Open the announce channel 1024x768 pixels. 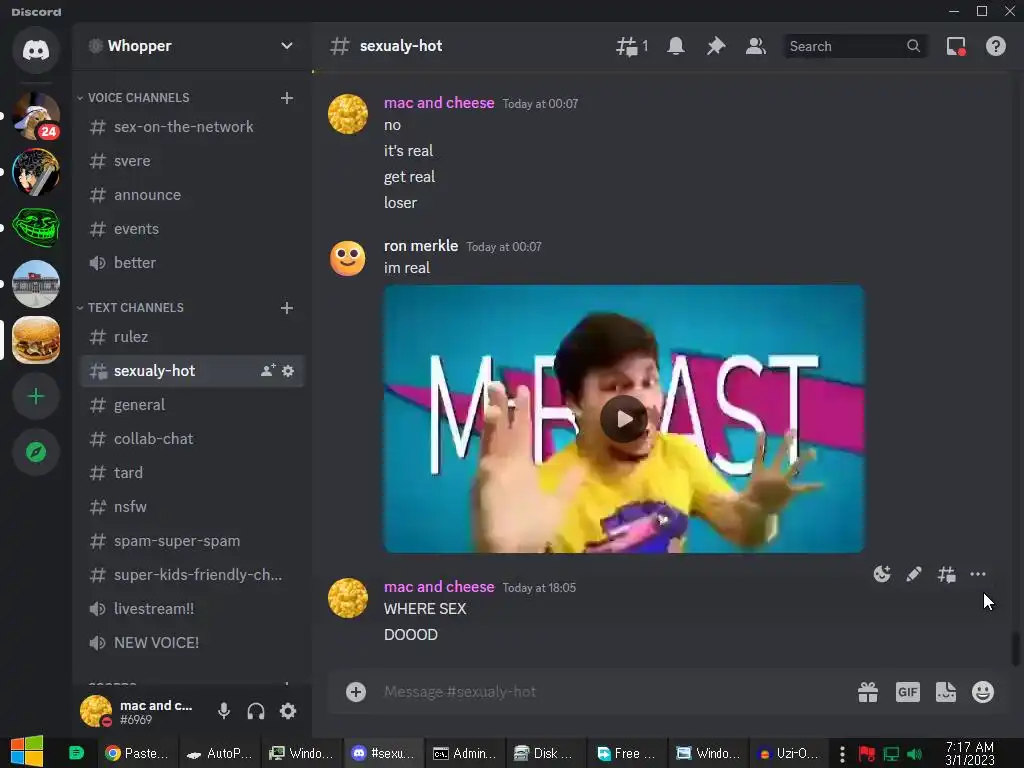(x=192, y=195)
